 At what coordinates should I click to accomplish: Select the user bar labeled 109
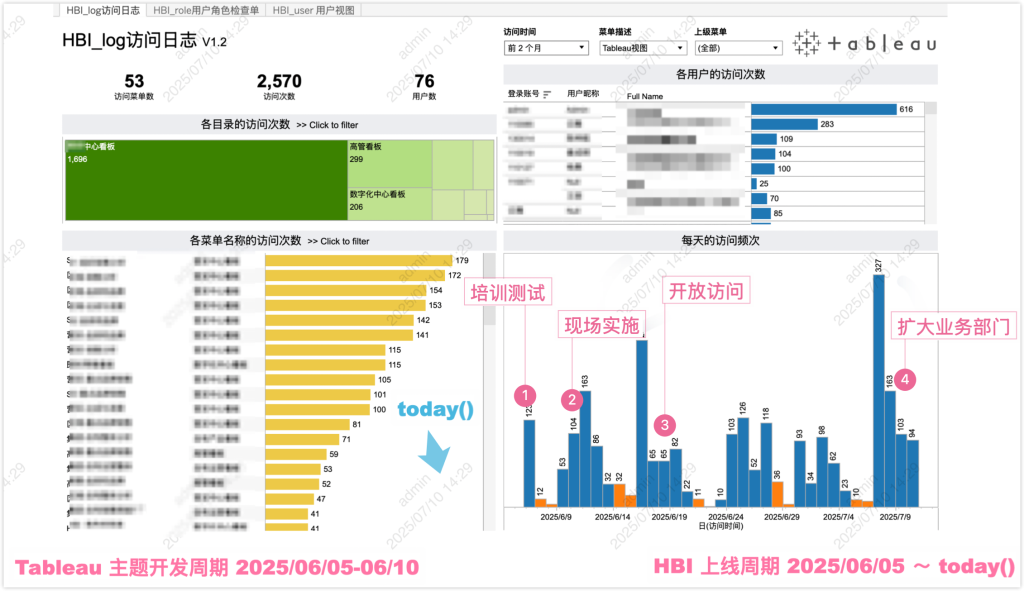point(764,139)
